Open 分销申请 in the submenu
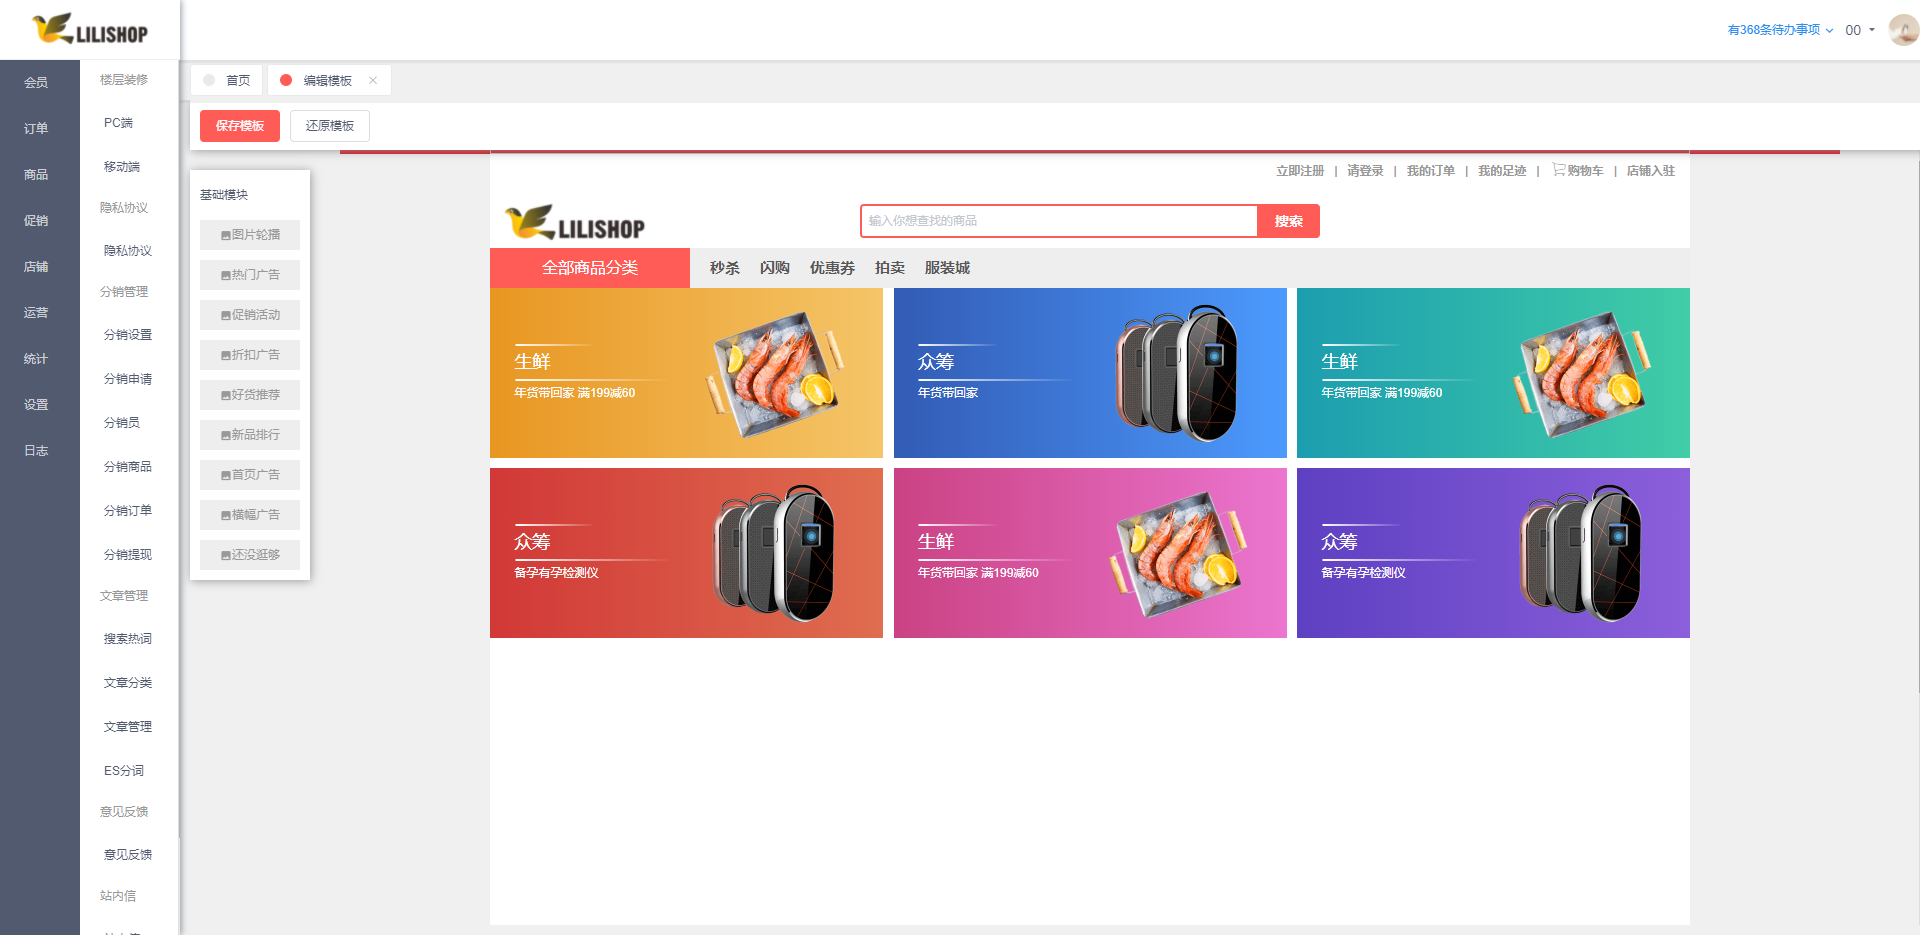The height and width of the screenshot is (935, 1920). pyautogui.click(x=128, y=379)
